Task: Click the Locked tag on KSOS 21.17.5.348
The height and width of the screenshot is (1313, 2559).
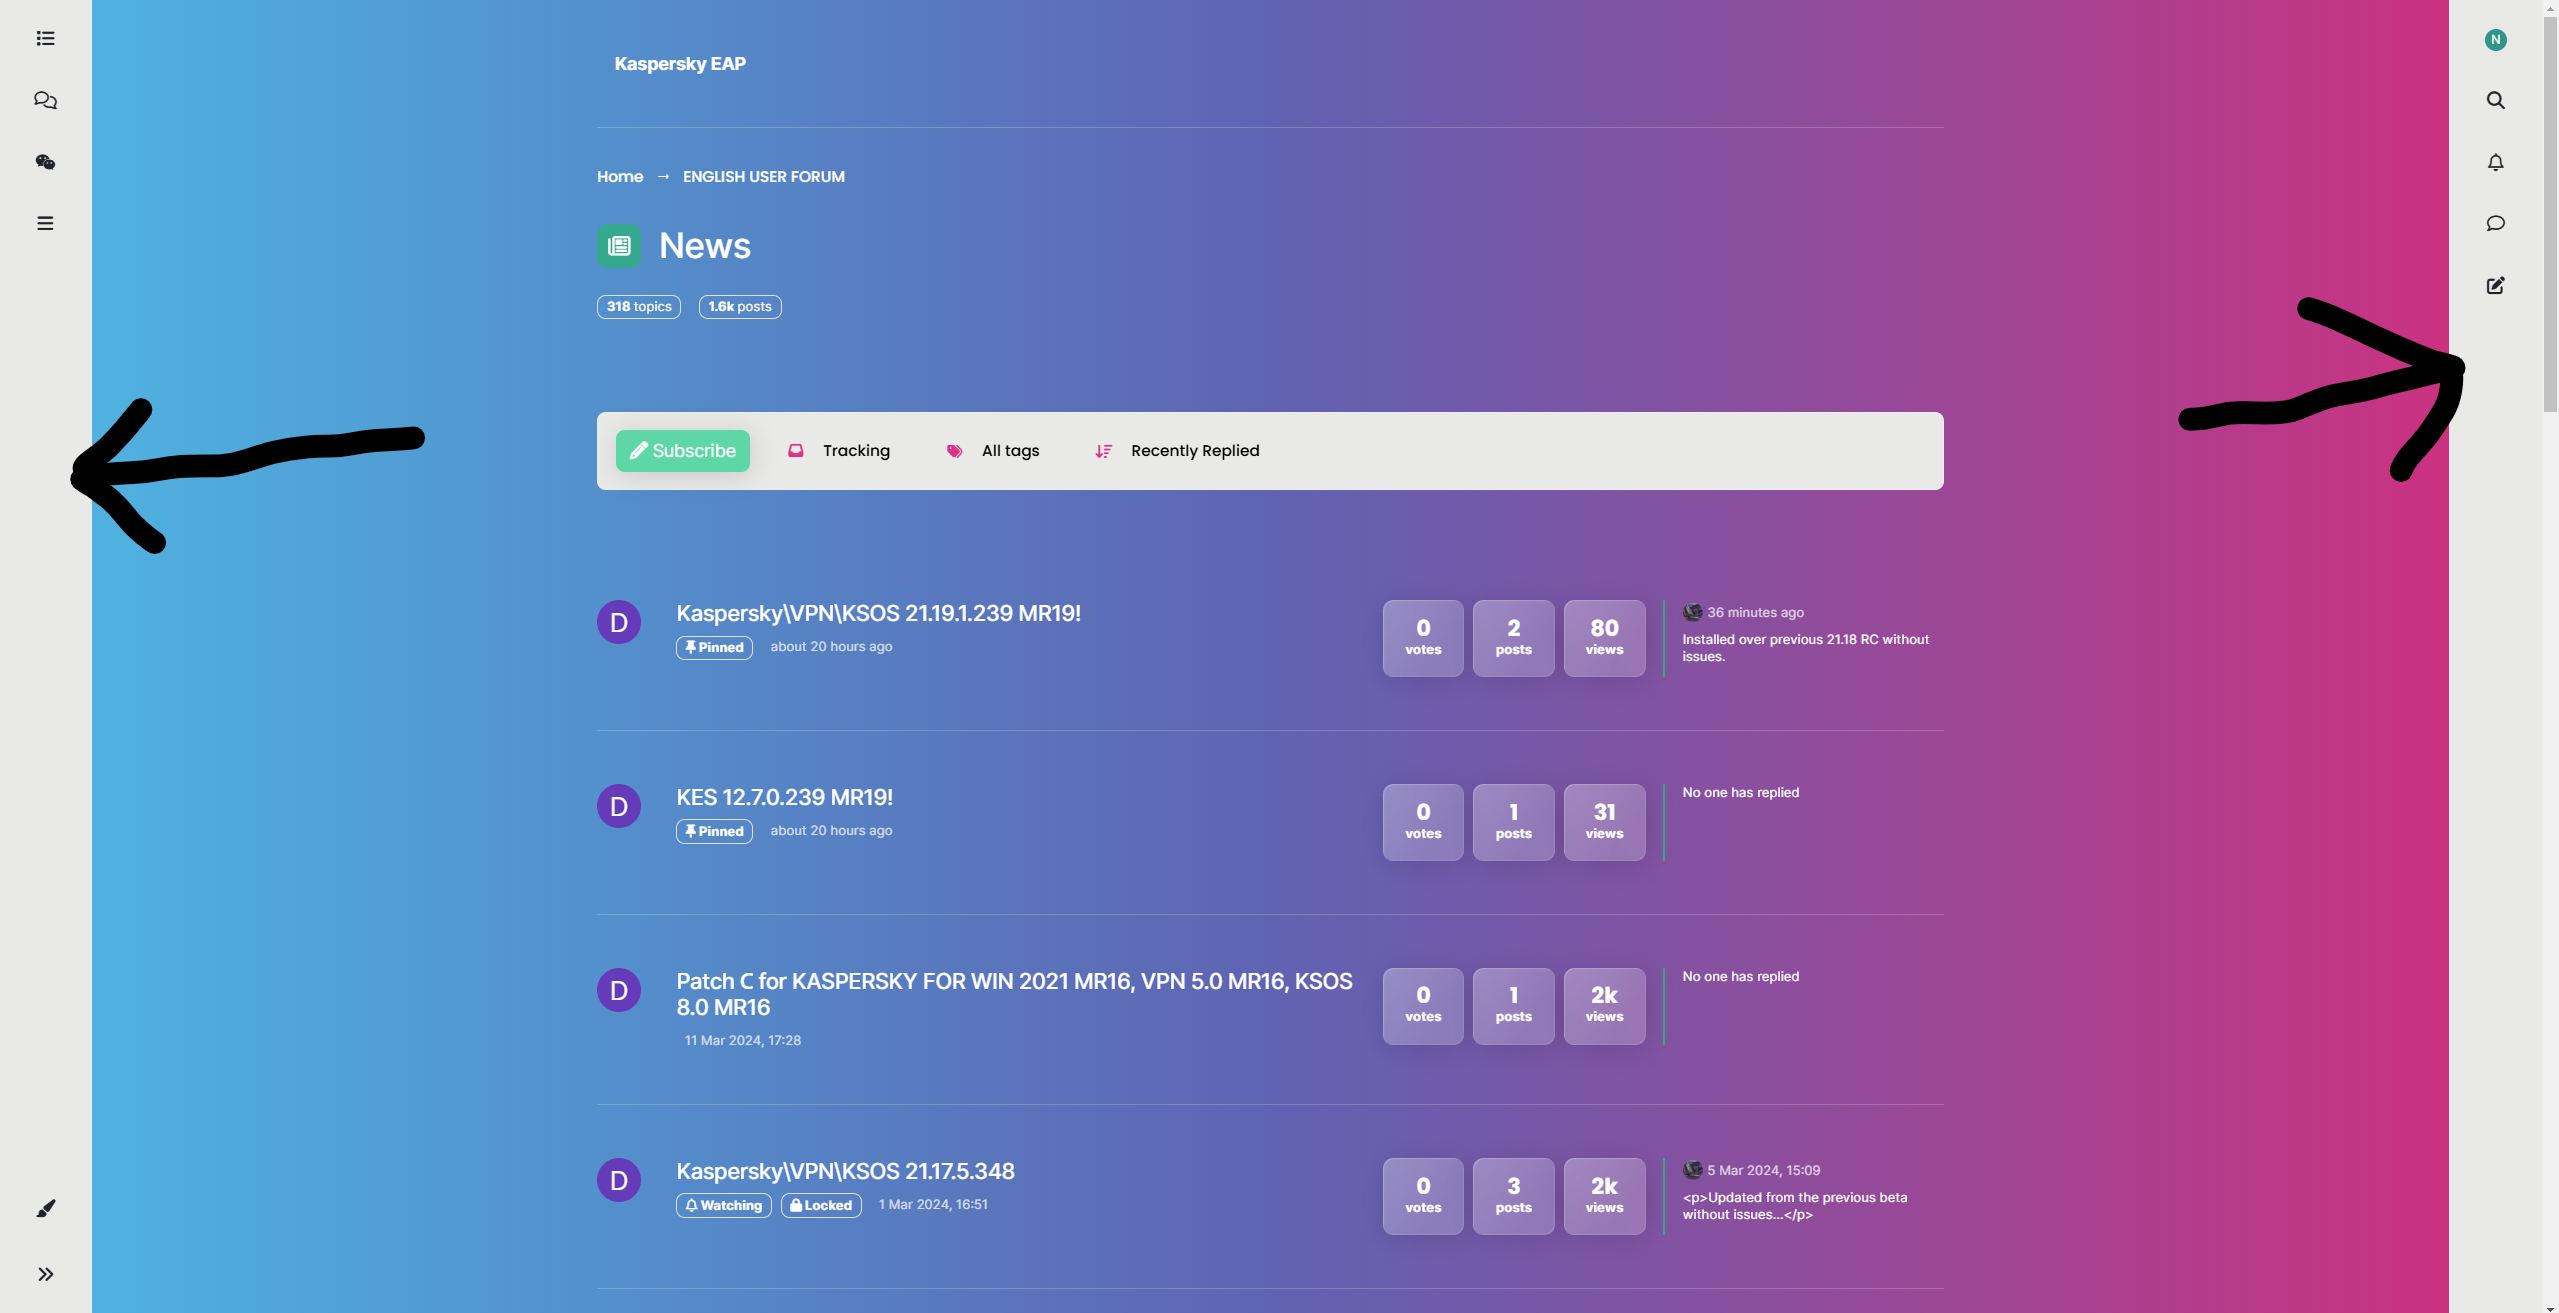Action: pos(821,1206)
